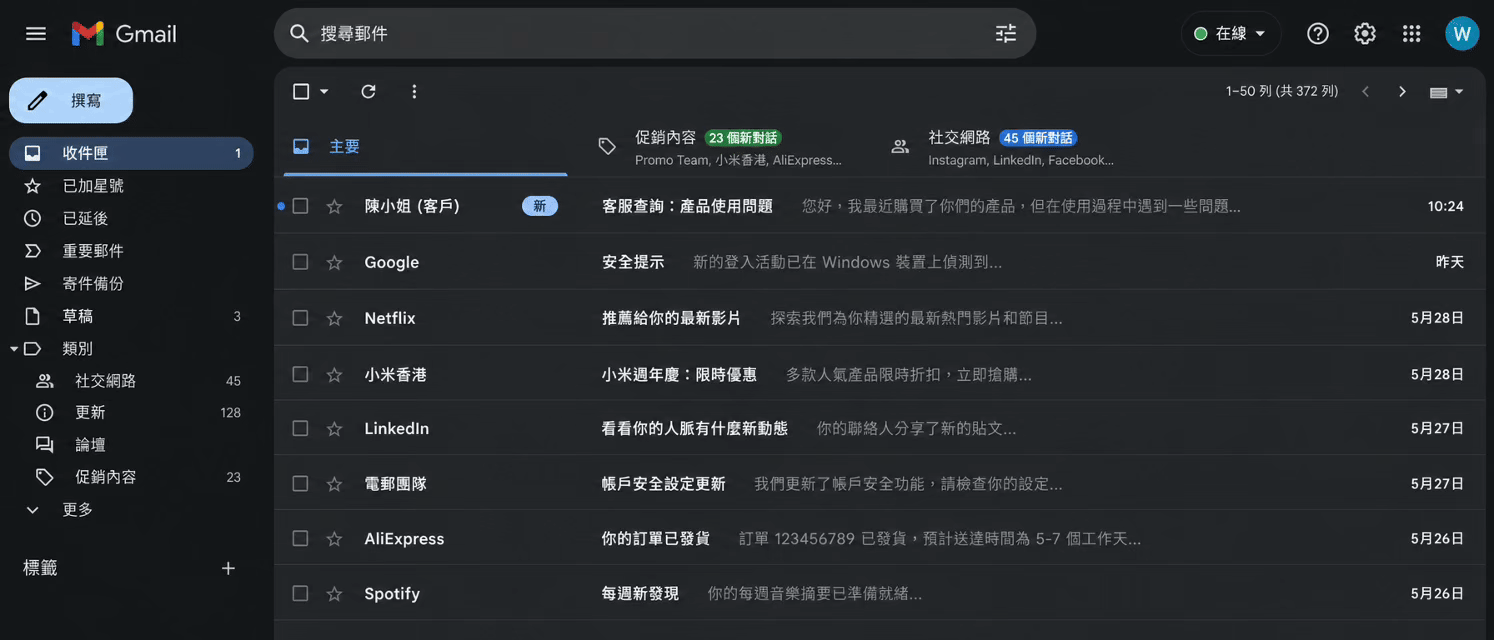Star the Google email
Viewport: 1494px width, 640px height.
[334, 263]
